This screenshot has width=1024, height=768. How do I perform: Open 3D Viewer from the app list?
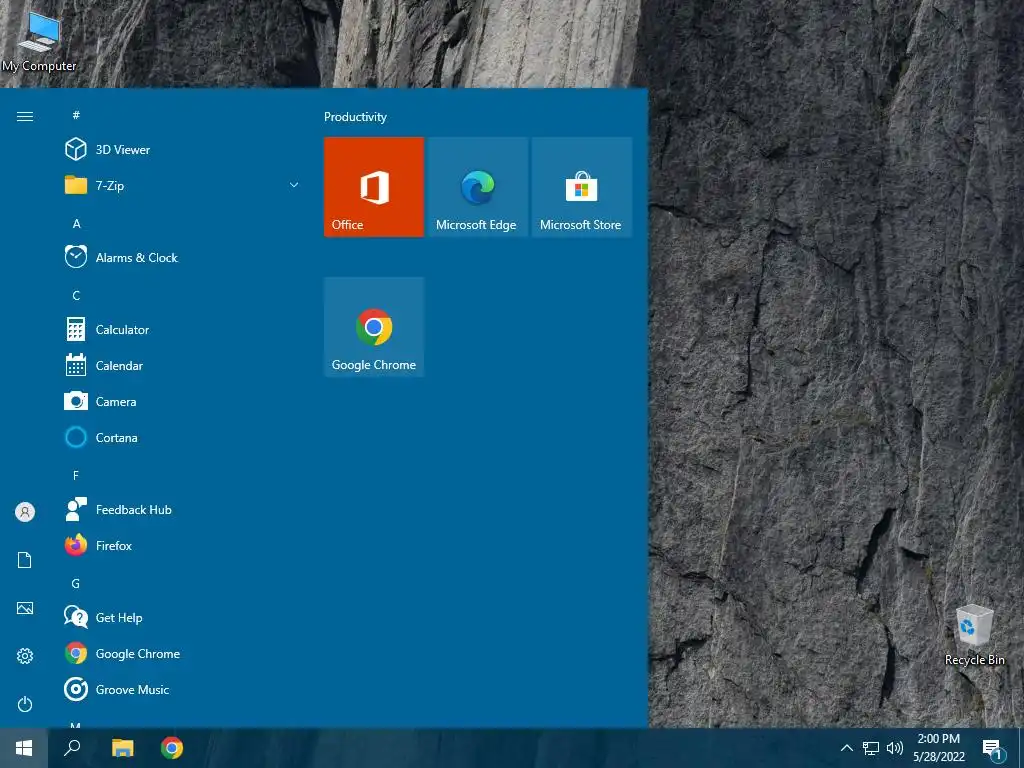point(182,150)
